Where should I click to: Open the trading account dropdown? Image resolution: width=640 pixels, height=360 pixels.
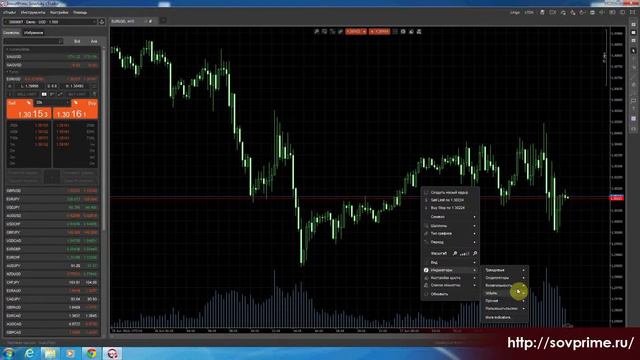(x=50, y=22)
